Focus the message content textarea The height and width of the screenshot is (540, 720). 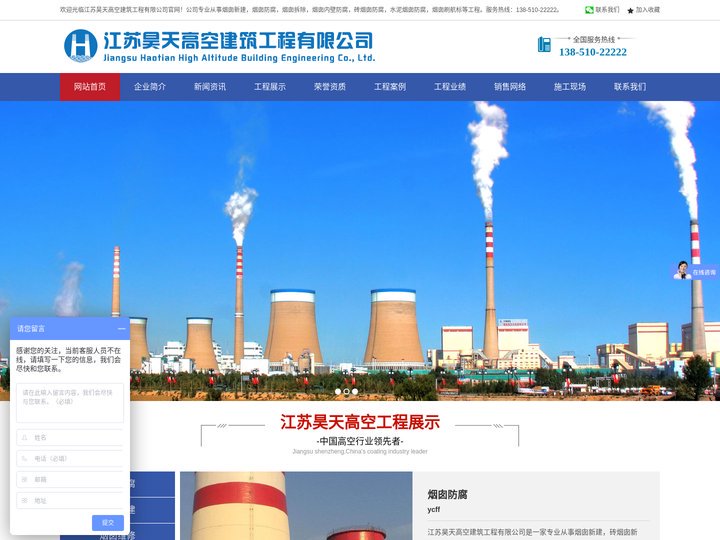(x=70, y=403)
